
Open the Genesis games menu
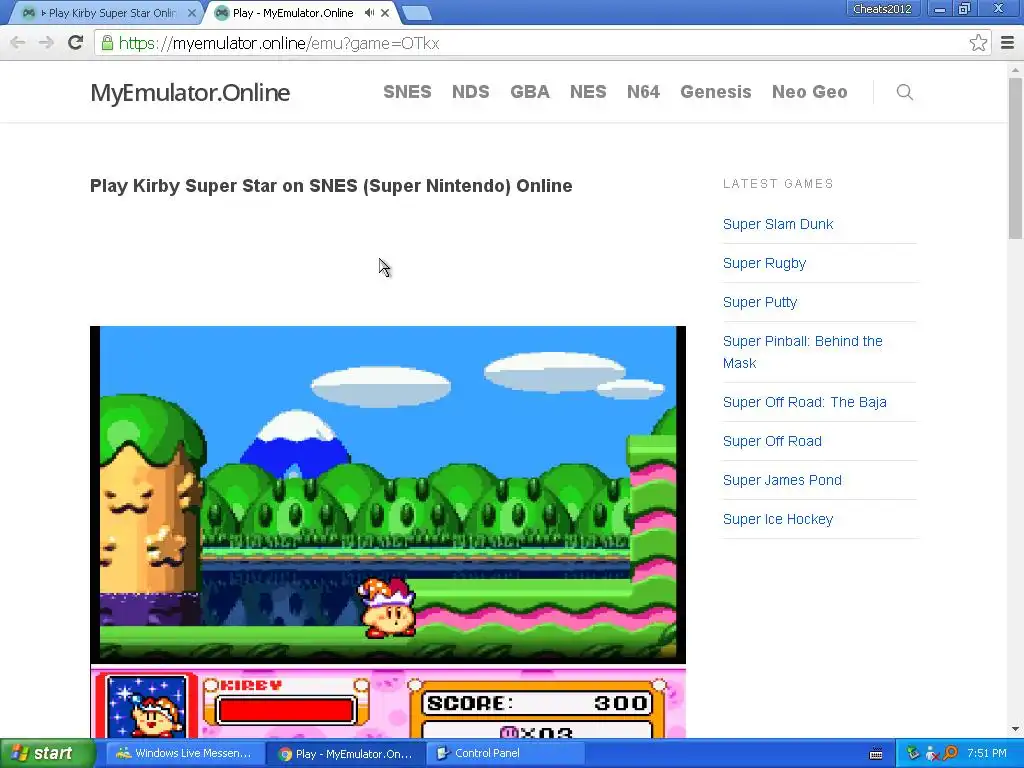[x=716, y=92]
